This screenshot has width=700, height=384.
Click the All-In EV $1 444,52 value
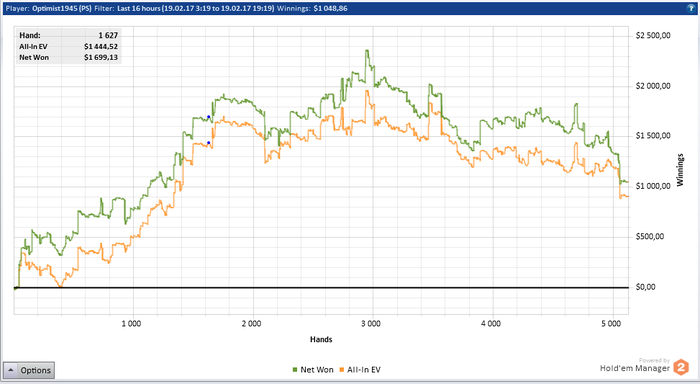(101, 46)
